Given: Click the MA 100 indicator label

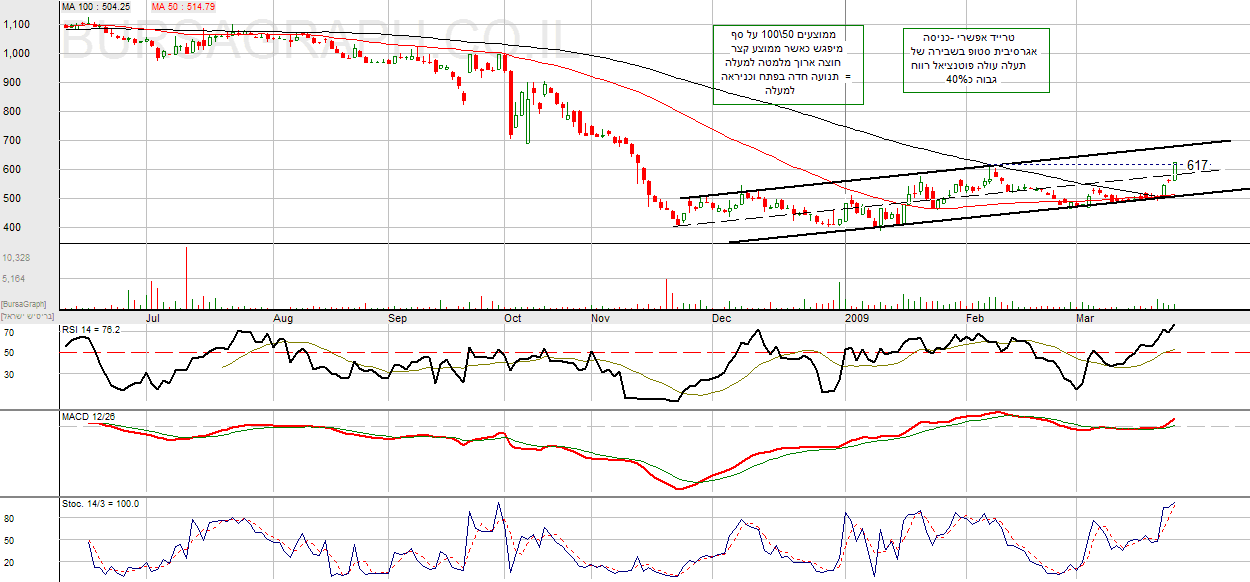Looking at the screenshot, I should pos(96,6).
